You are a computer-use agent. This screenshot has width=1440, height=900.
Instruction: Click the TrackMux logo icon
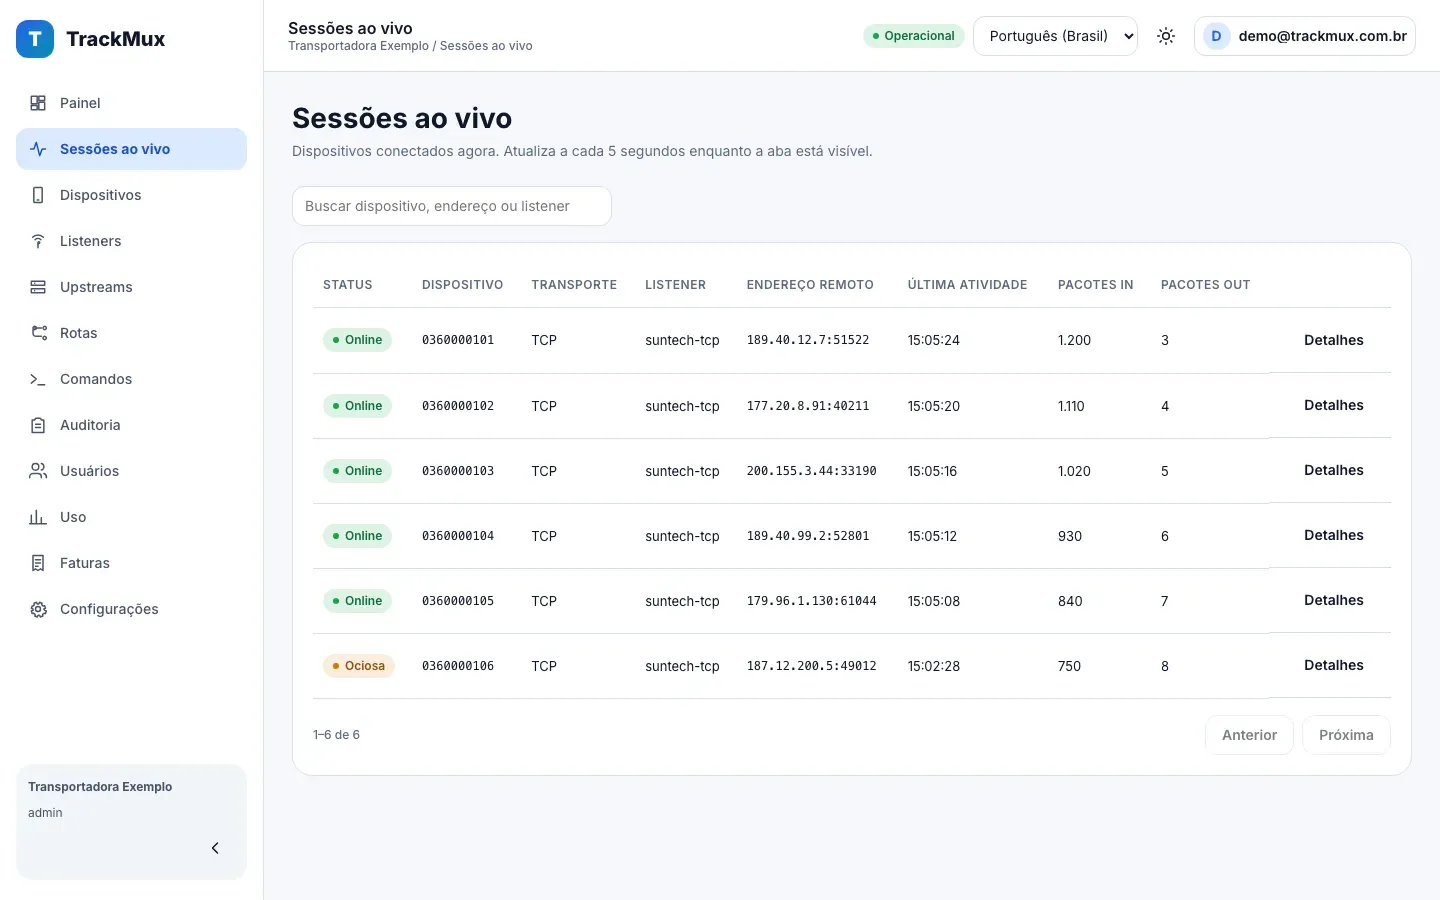coord(35,39)
